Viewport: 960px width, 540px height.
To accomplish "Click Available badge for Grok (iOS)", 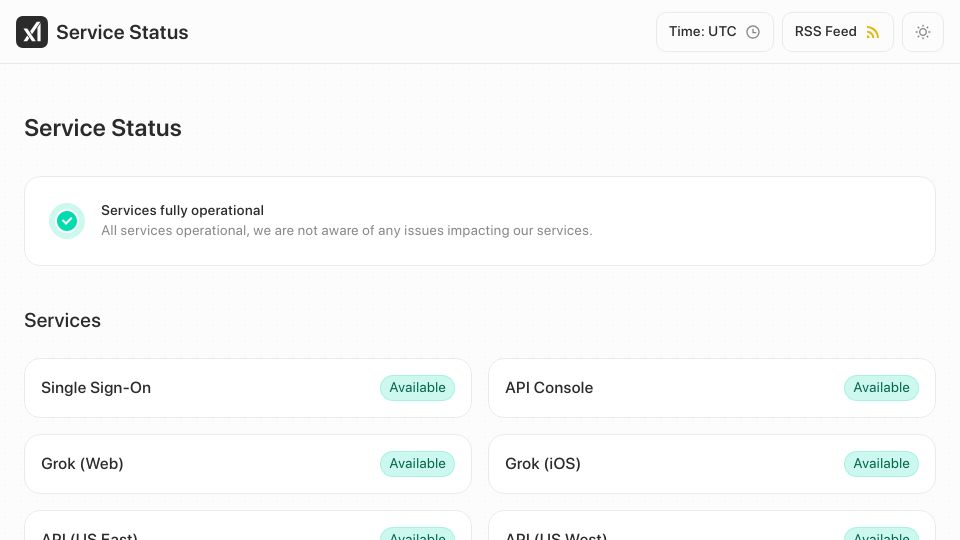I will coord(882,463).
